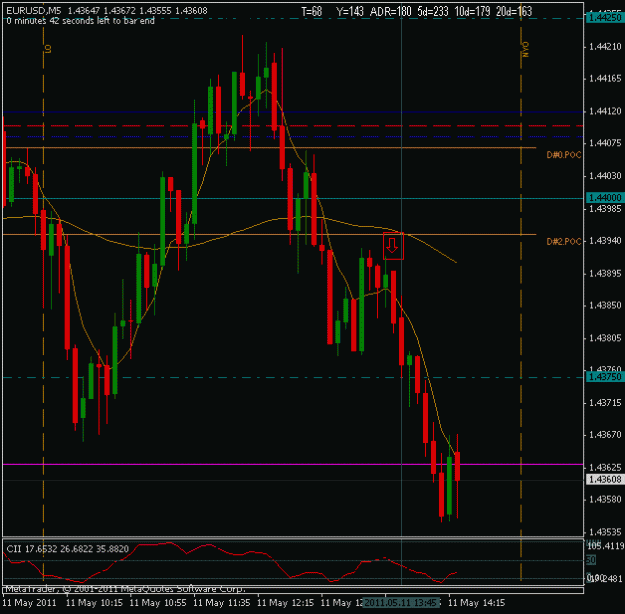Click the '11 May 11:35' time axis label
The image size is (625, 614).
click(222, 602)
